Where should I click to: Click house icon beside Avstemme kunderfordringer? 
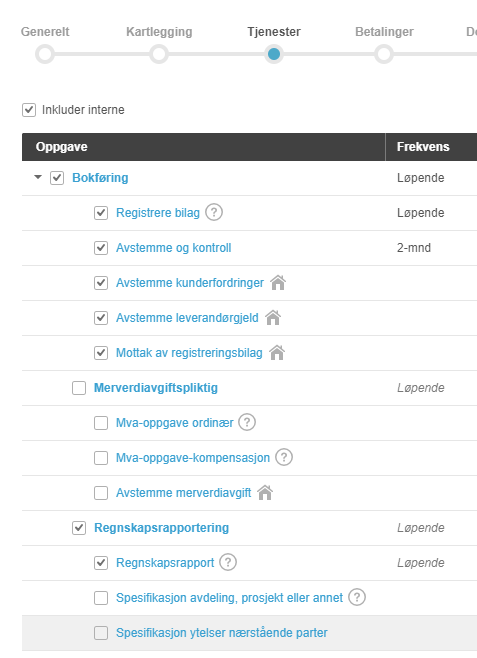(x=278, y=282)
